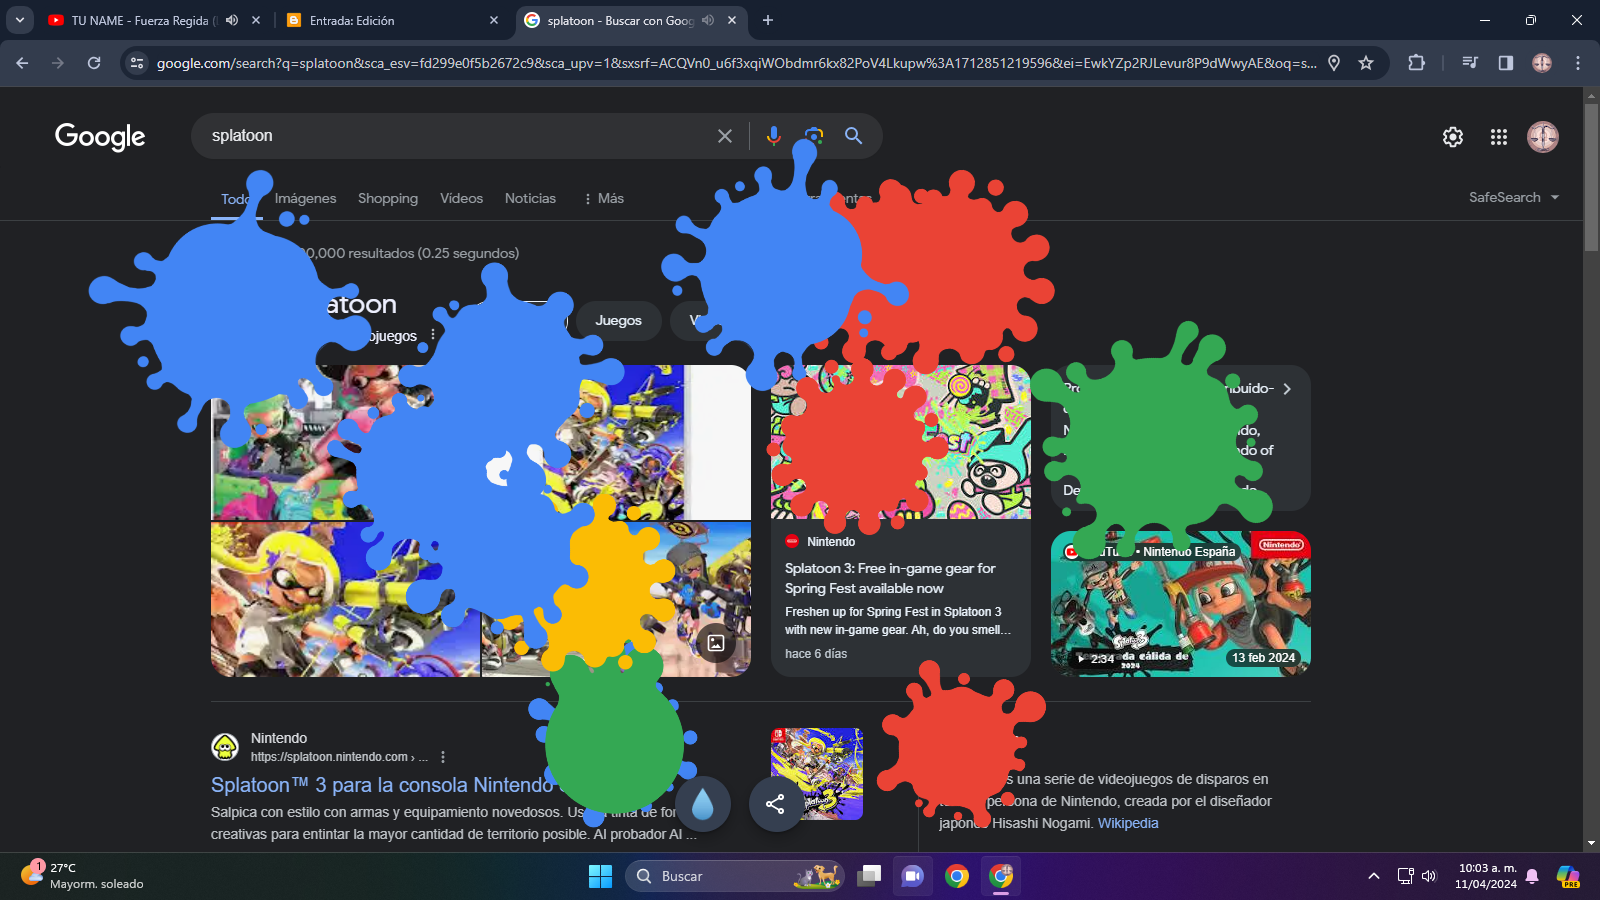Image resolution: width=1600 pixels, height=900 pixels.
Task: Open tab search dropdown in Chrome
Action: 19,20
